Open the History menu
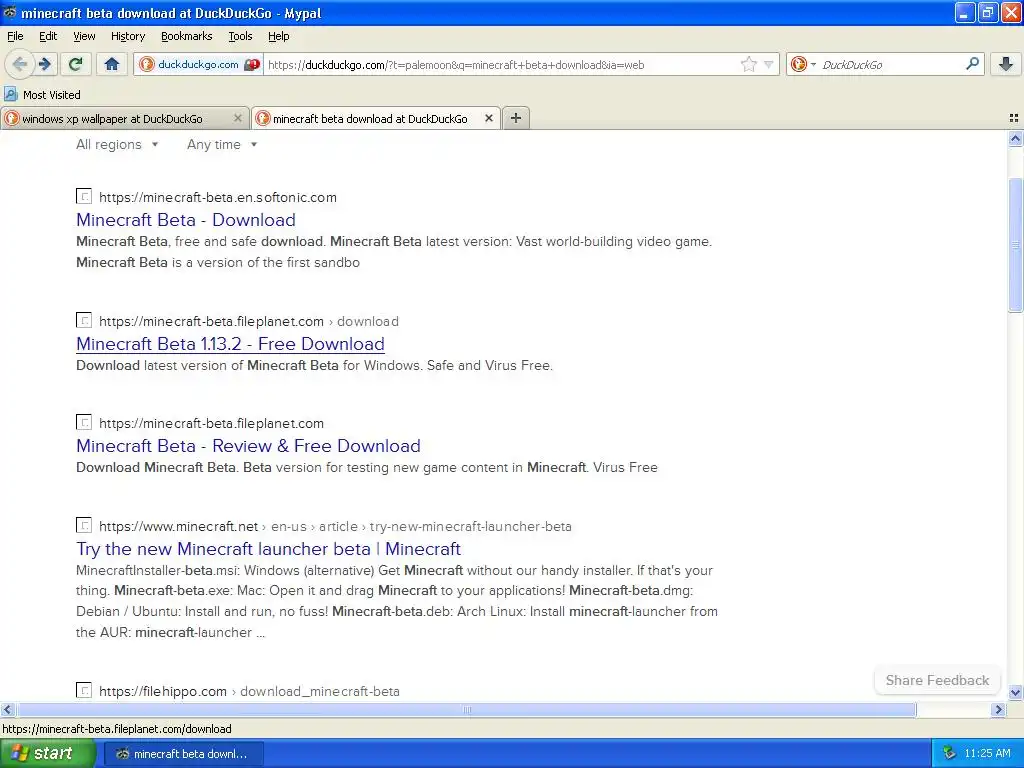This screenshot has height=768, width=1024. click(127, 36)
